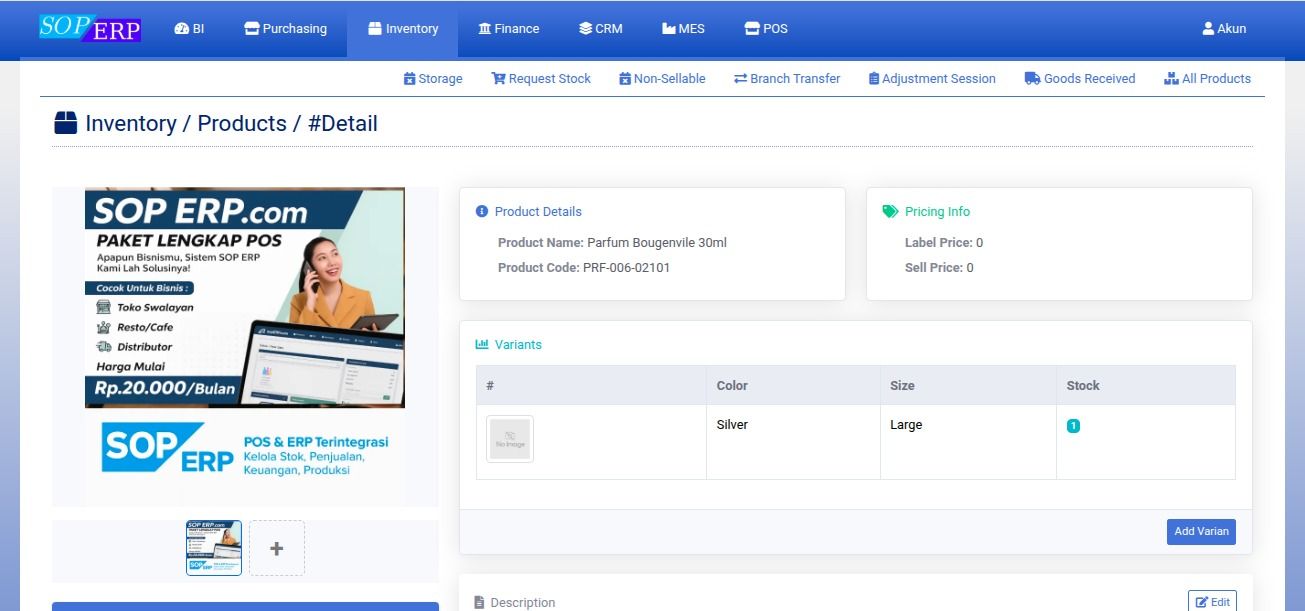Image resolution: width=1305 pixels, height=611 pixels.
Task: Select the small product image thumbnail
Action: 214,548
